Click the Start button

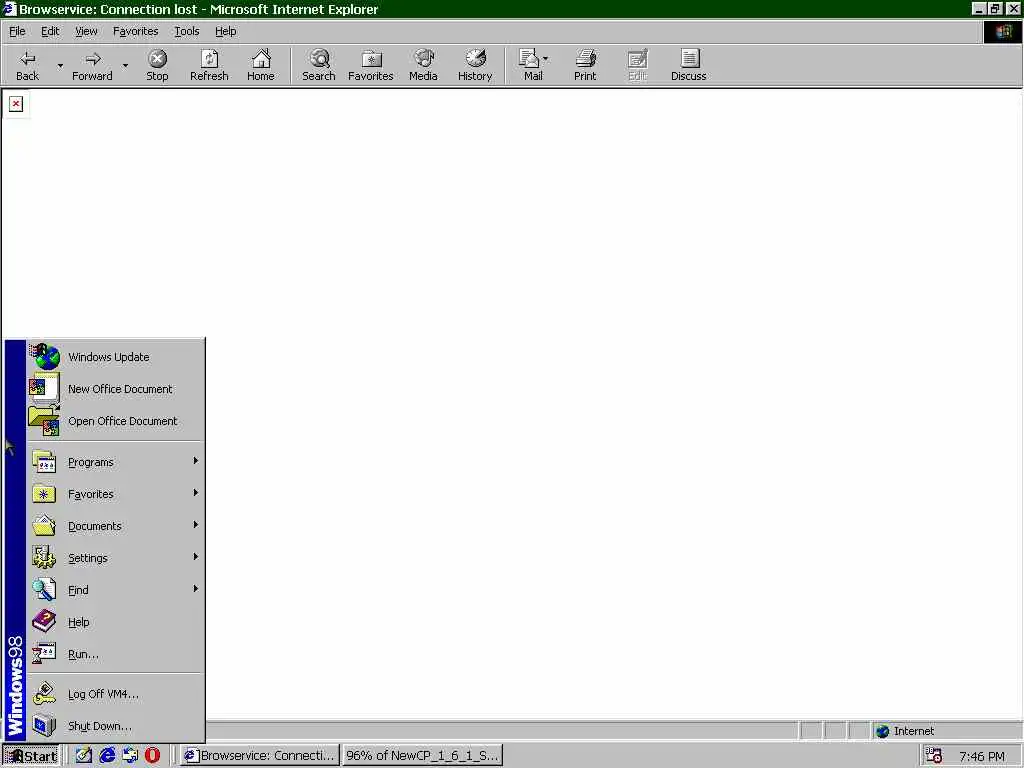pos(31,756)
